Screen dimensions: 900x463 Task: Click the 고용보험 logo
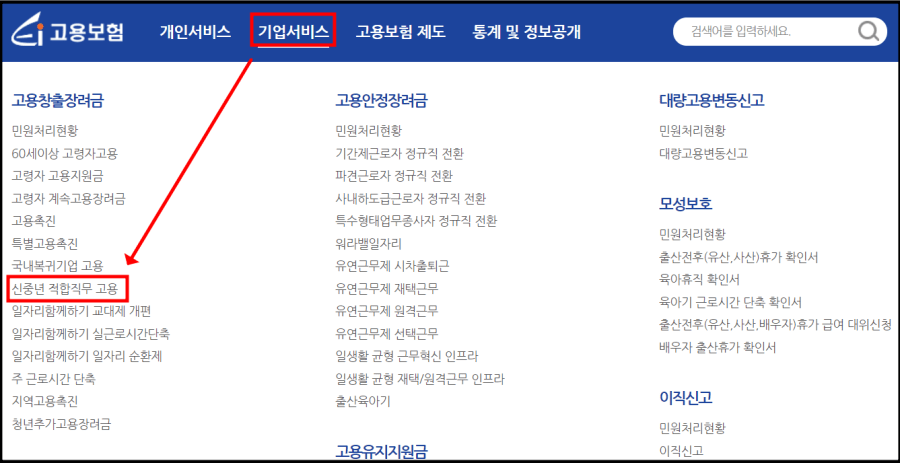tap(67, 32)
